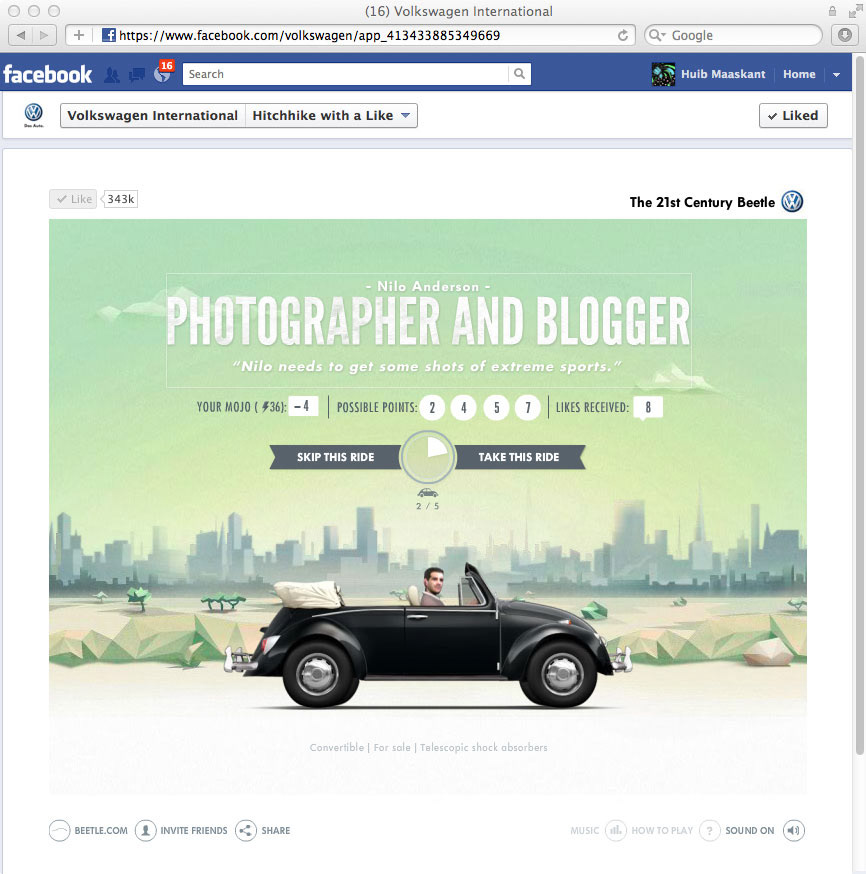The height and width of the screenshot is (874, 866).
Task: Open Volkswagen International page
Action: 153,115
